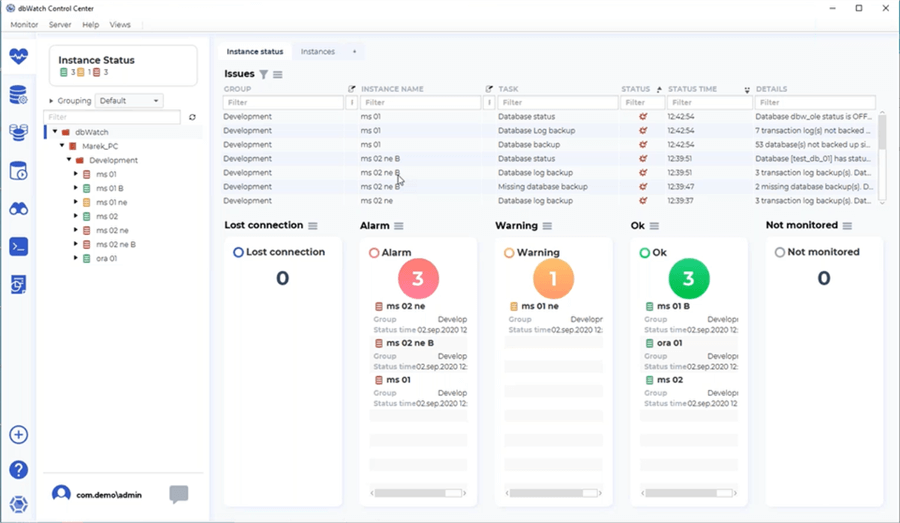Open the heartbeat monitoring view icon
900x523 pixels.
tap(18, 56)
